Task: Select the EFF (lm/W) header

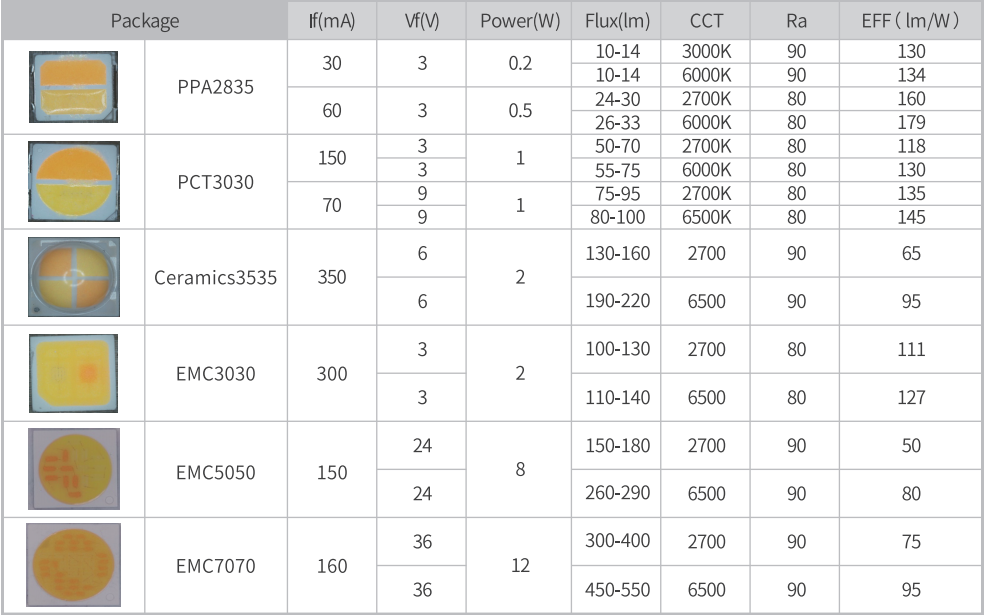Action: click(911, 20)
